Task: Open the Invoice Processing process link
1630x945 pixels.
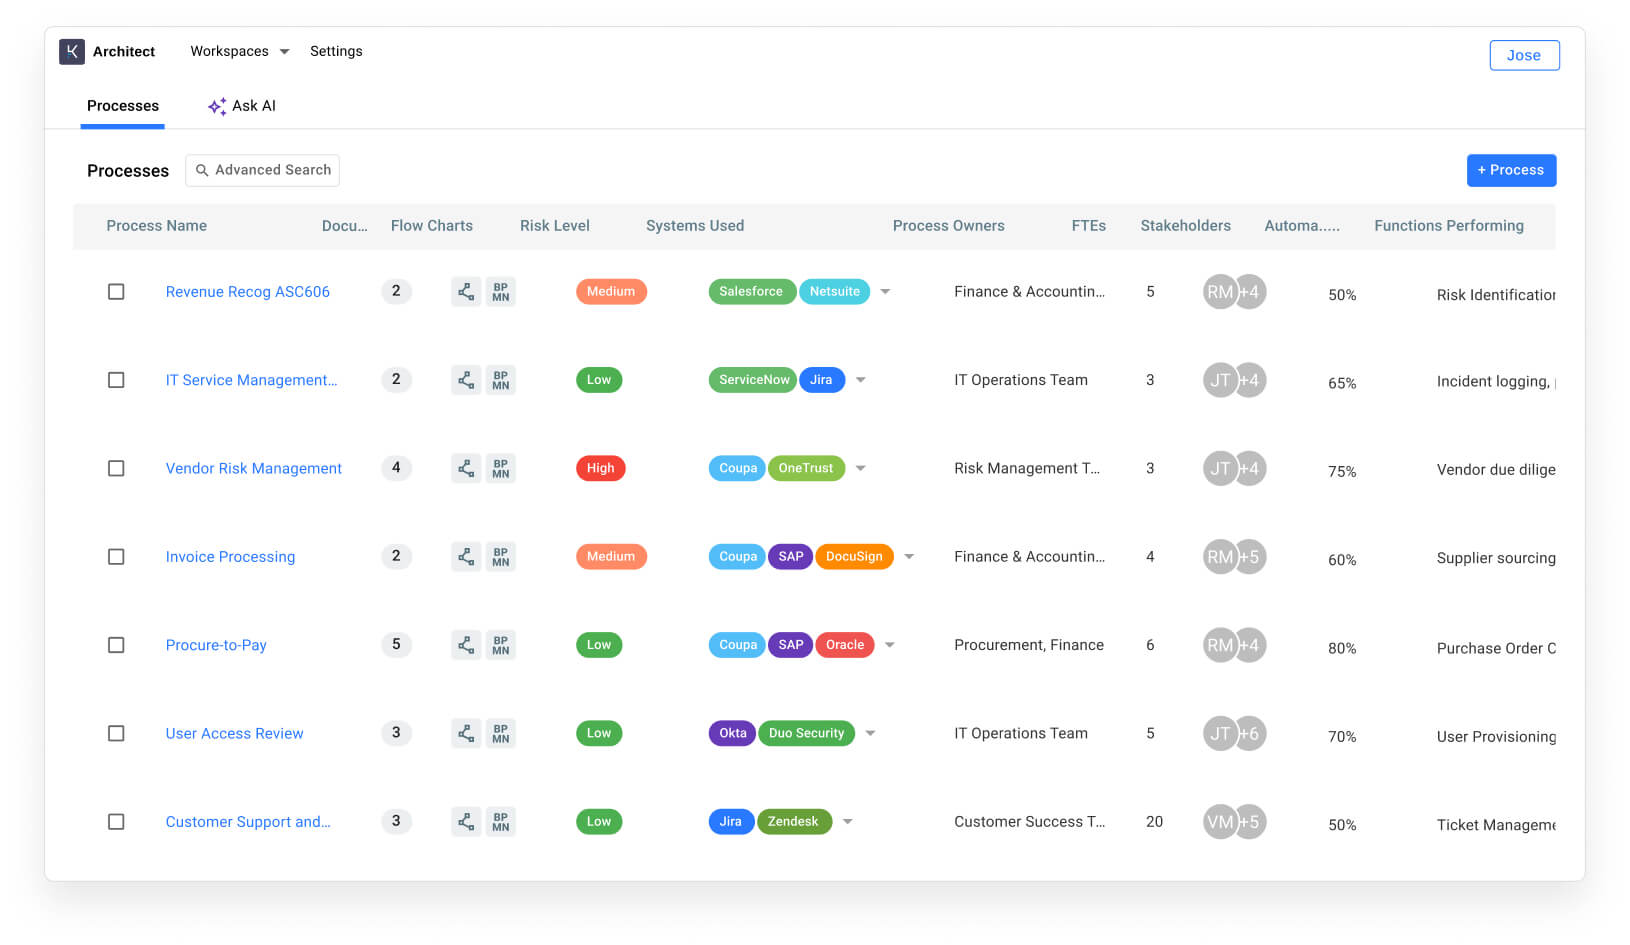Action: coord(230,556)
